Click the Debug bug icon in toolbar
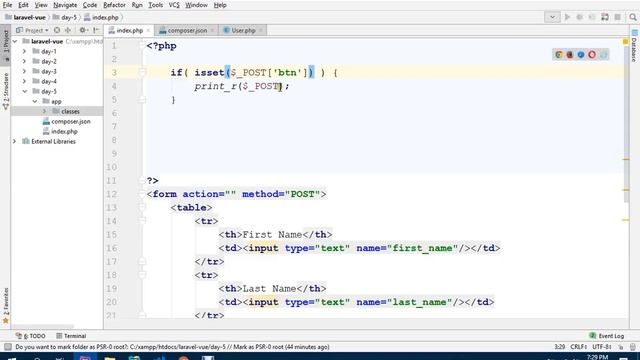This screenshot has width=640, height=360. [579, 17]
